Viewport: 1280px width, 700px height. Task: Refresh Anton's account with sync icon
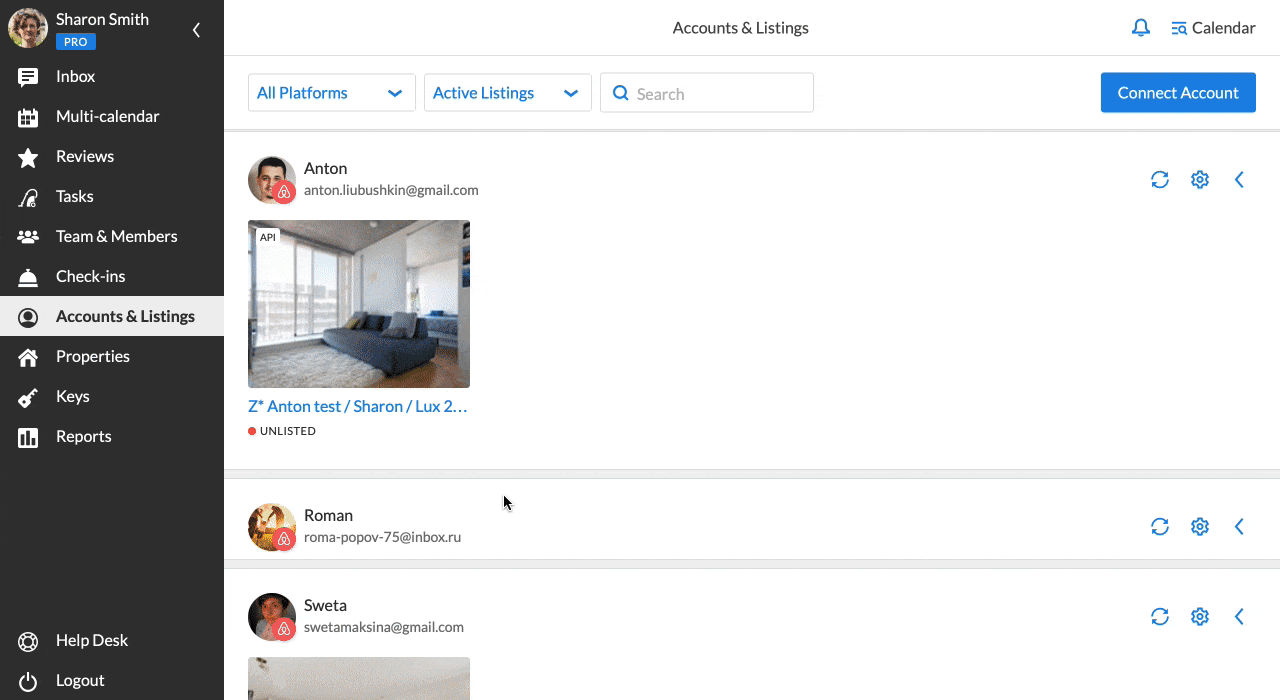(1160, 179)
